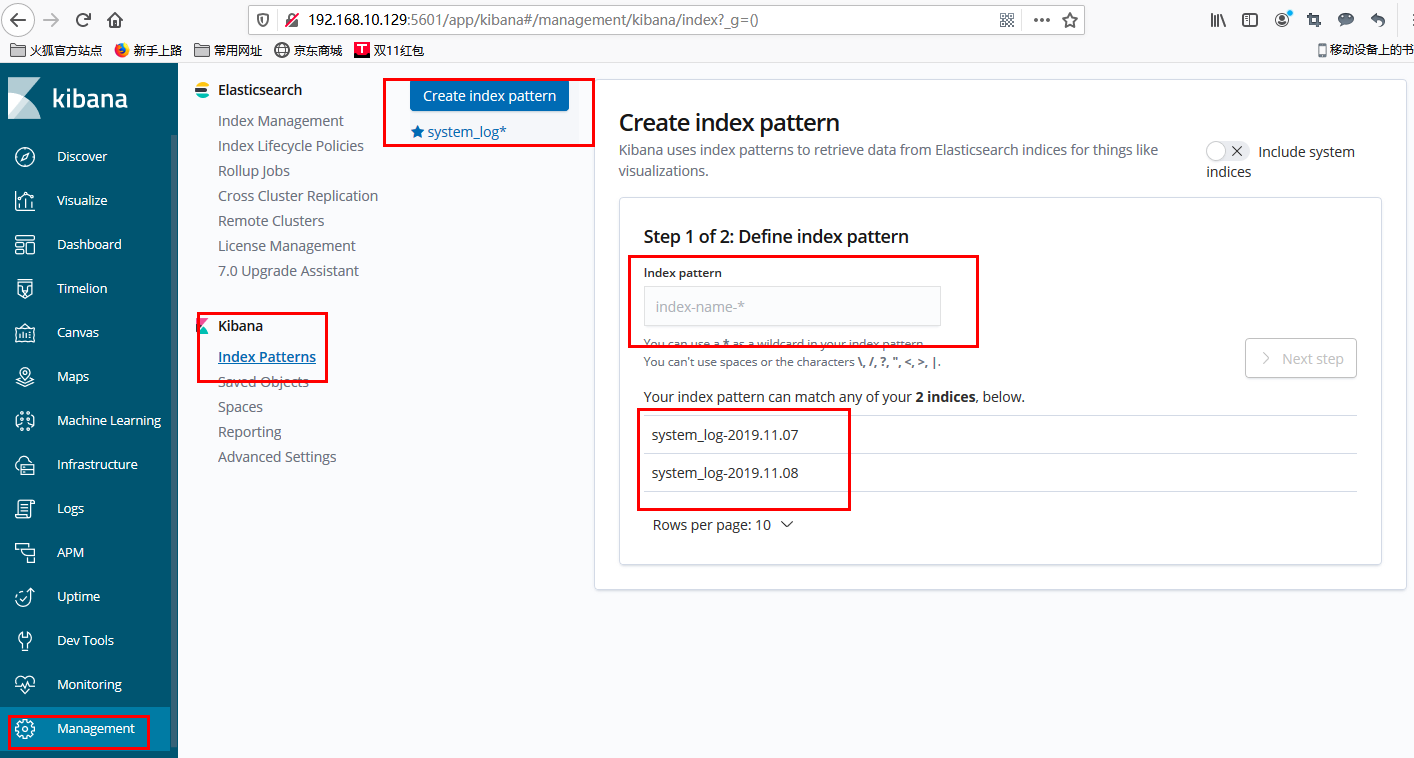
Task: Click system_log-2019.11.07 index row
Action: pyautogui.click(x=1000, y=435)
